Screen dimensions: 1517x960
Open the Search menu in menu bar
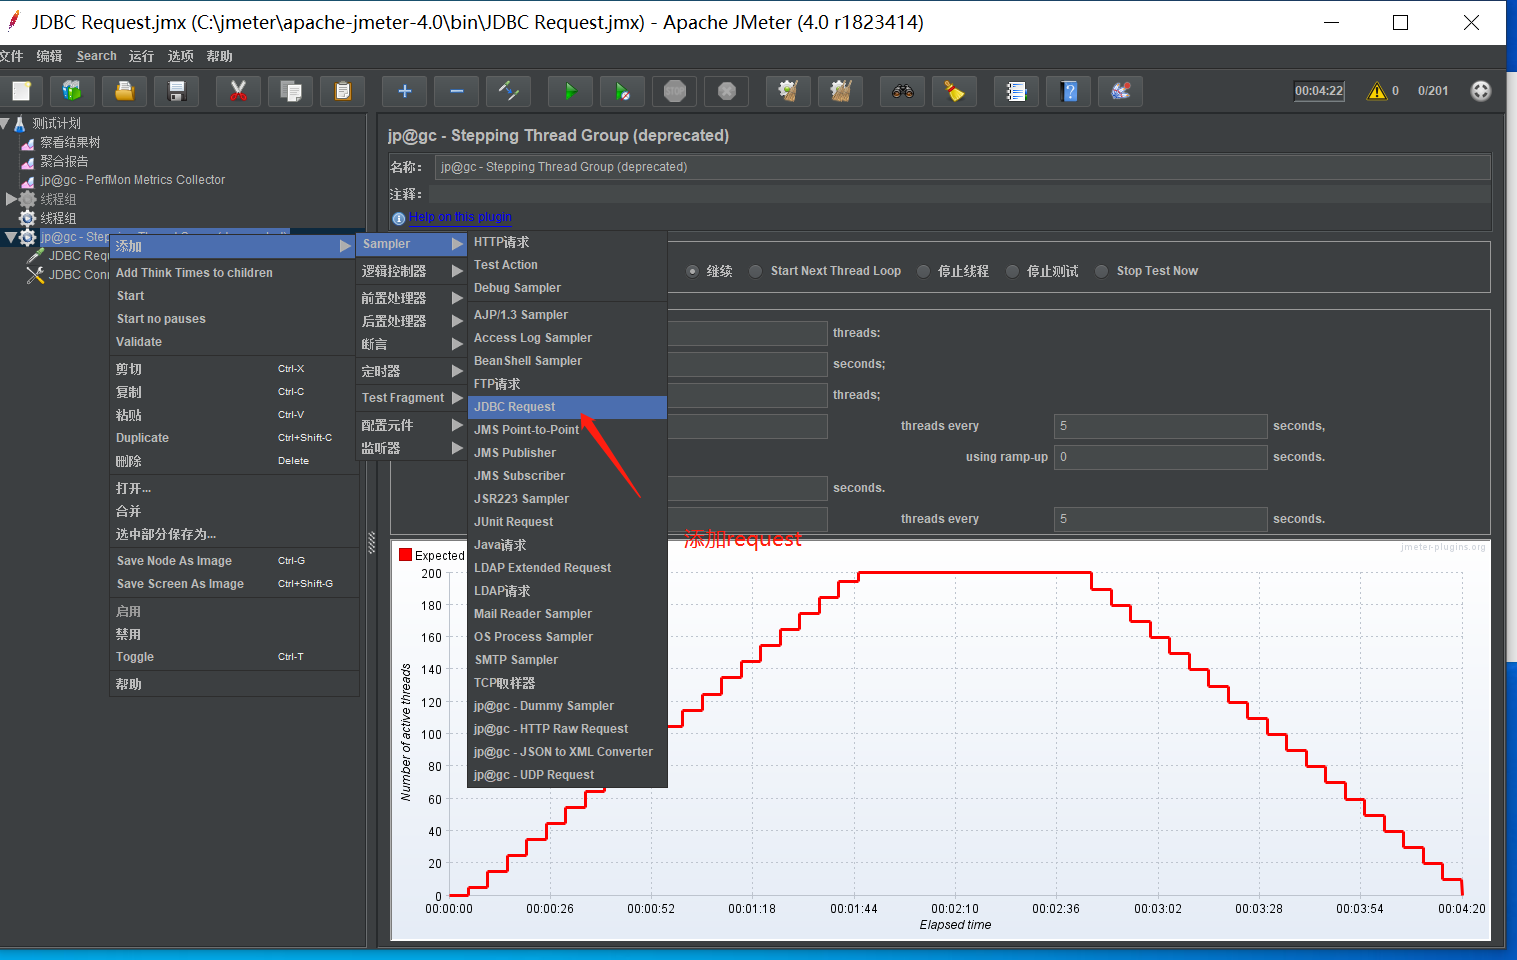click(96, 56)
